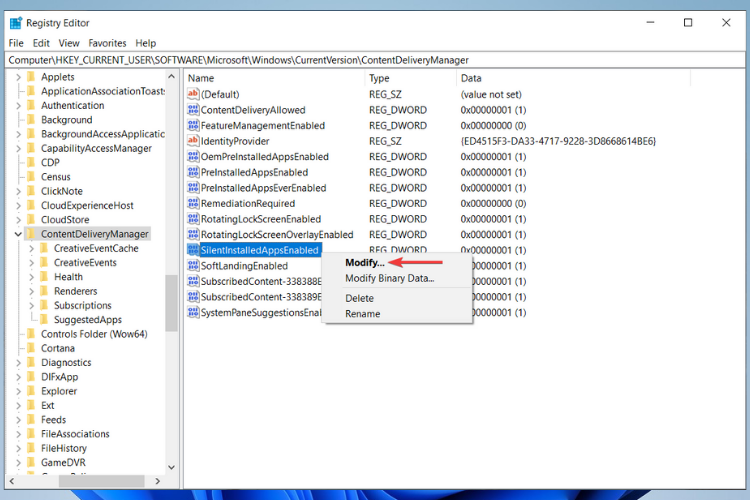Click the IdentityProvider string value icon
Image resolution: width=750 pixels, height=500 pixels.
coord(193,141)
